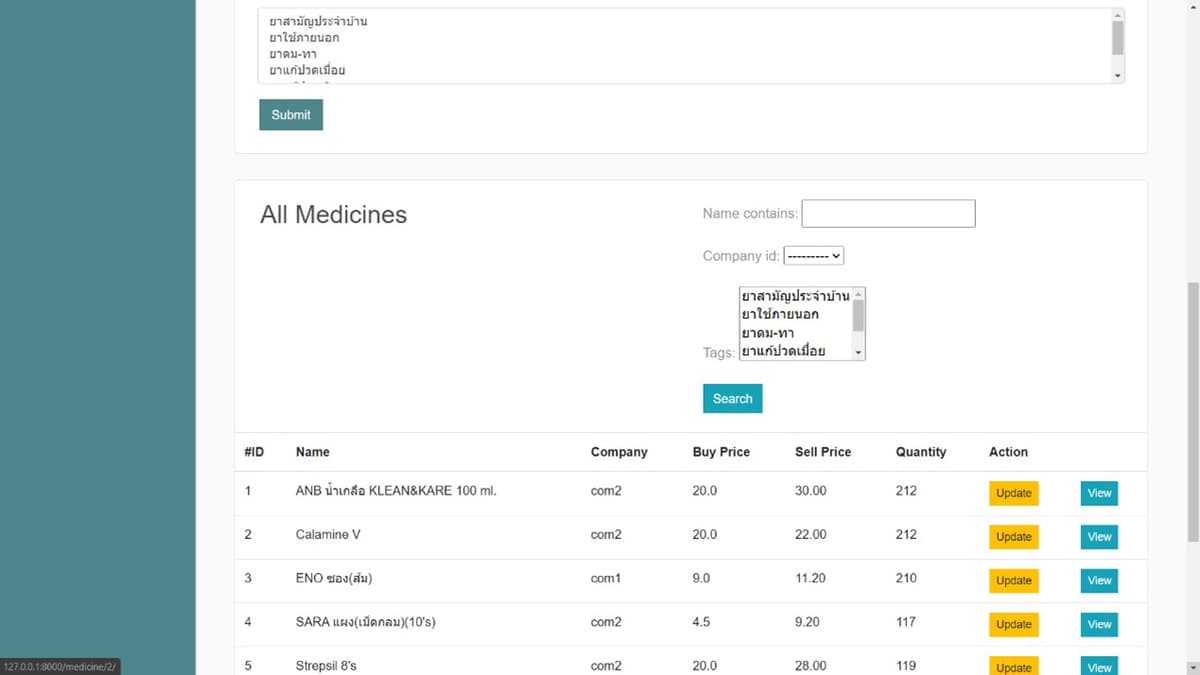Click sell price 11.20
Image resolution: width=1200 pixels, height=675 pixels.
point(811,578)
